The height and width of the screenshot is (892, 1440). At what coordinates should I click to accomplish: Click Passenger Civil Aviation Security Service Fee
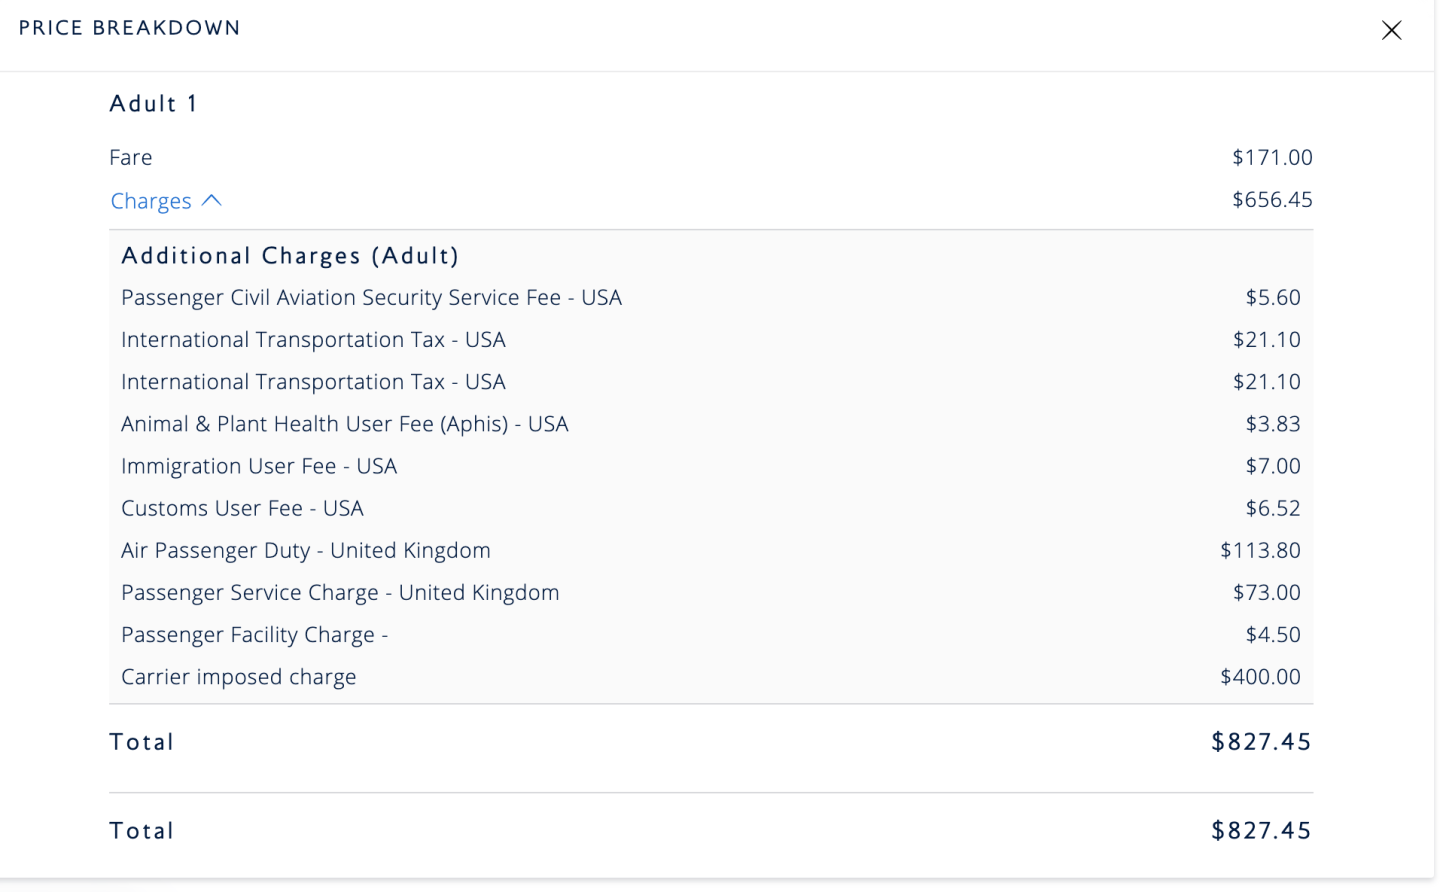(x=371, y=297)
